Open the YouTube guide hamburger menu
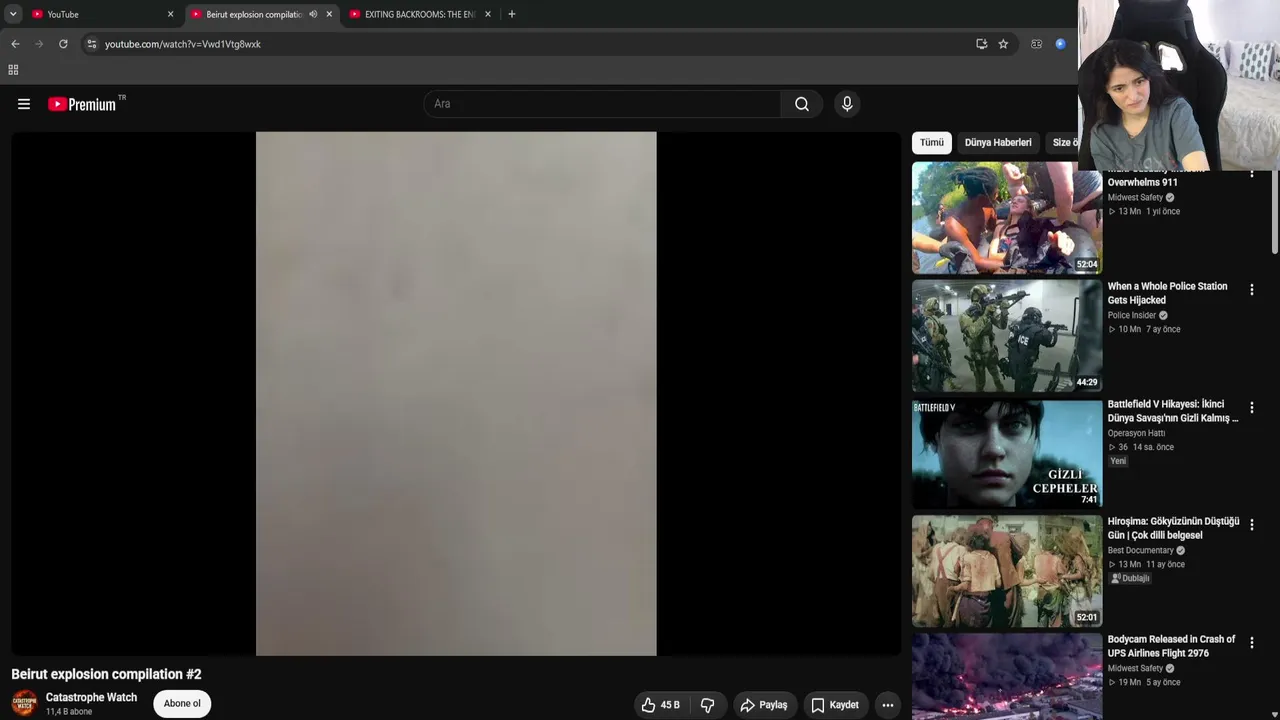The height and width of the screenshot is (720, 1280). coord(24,104)
